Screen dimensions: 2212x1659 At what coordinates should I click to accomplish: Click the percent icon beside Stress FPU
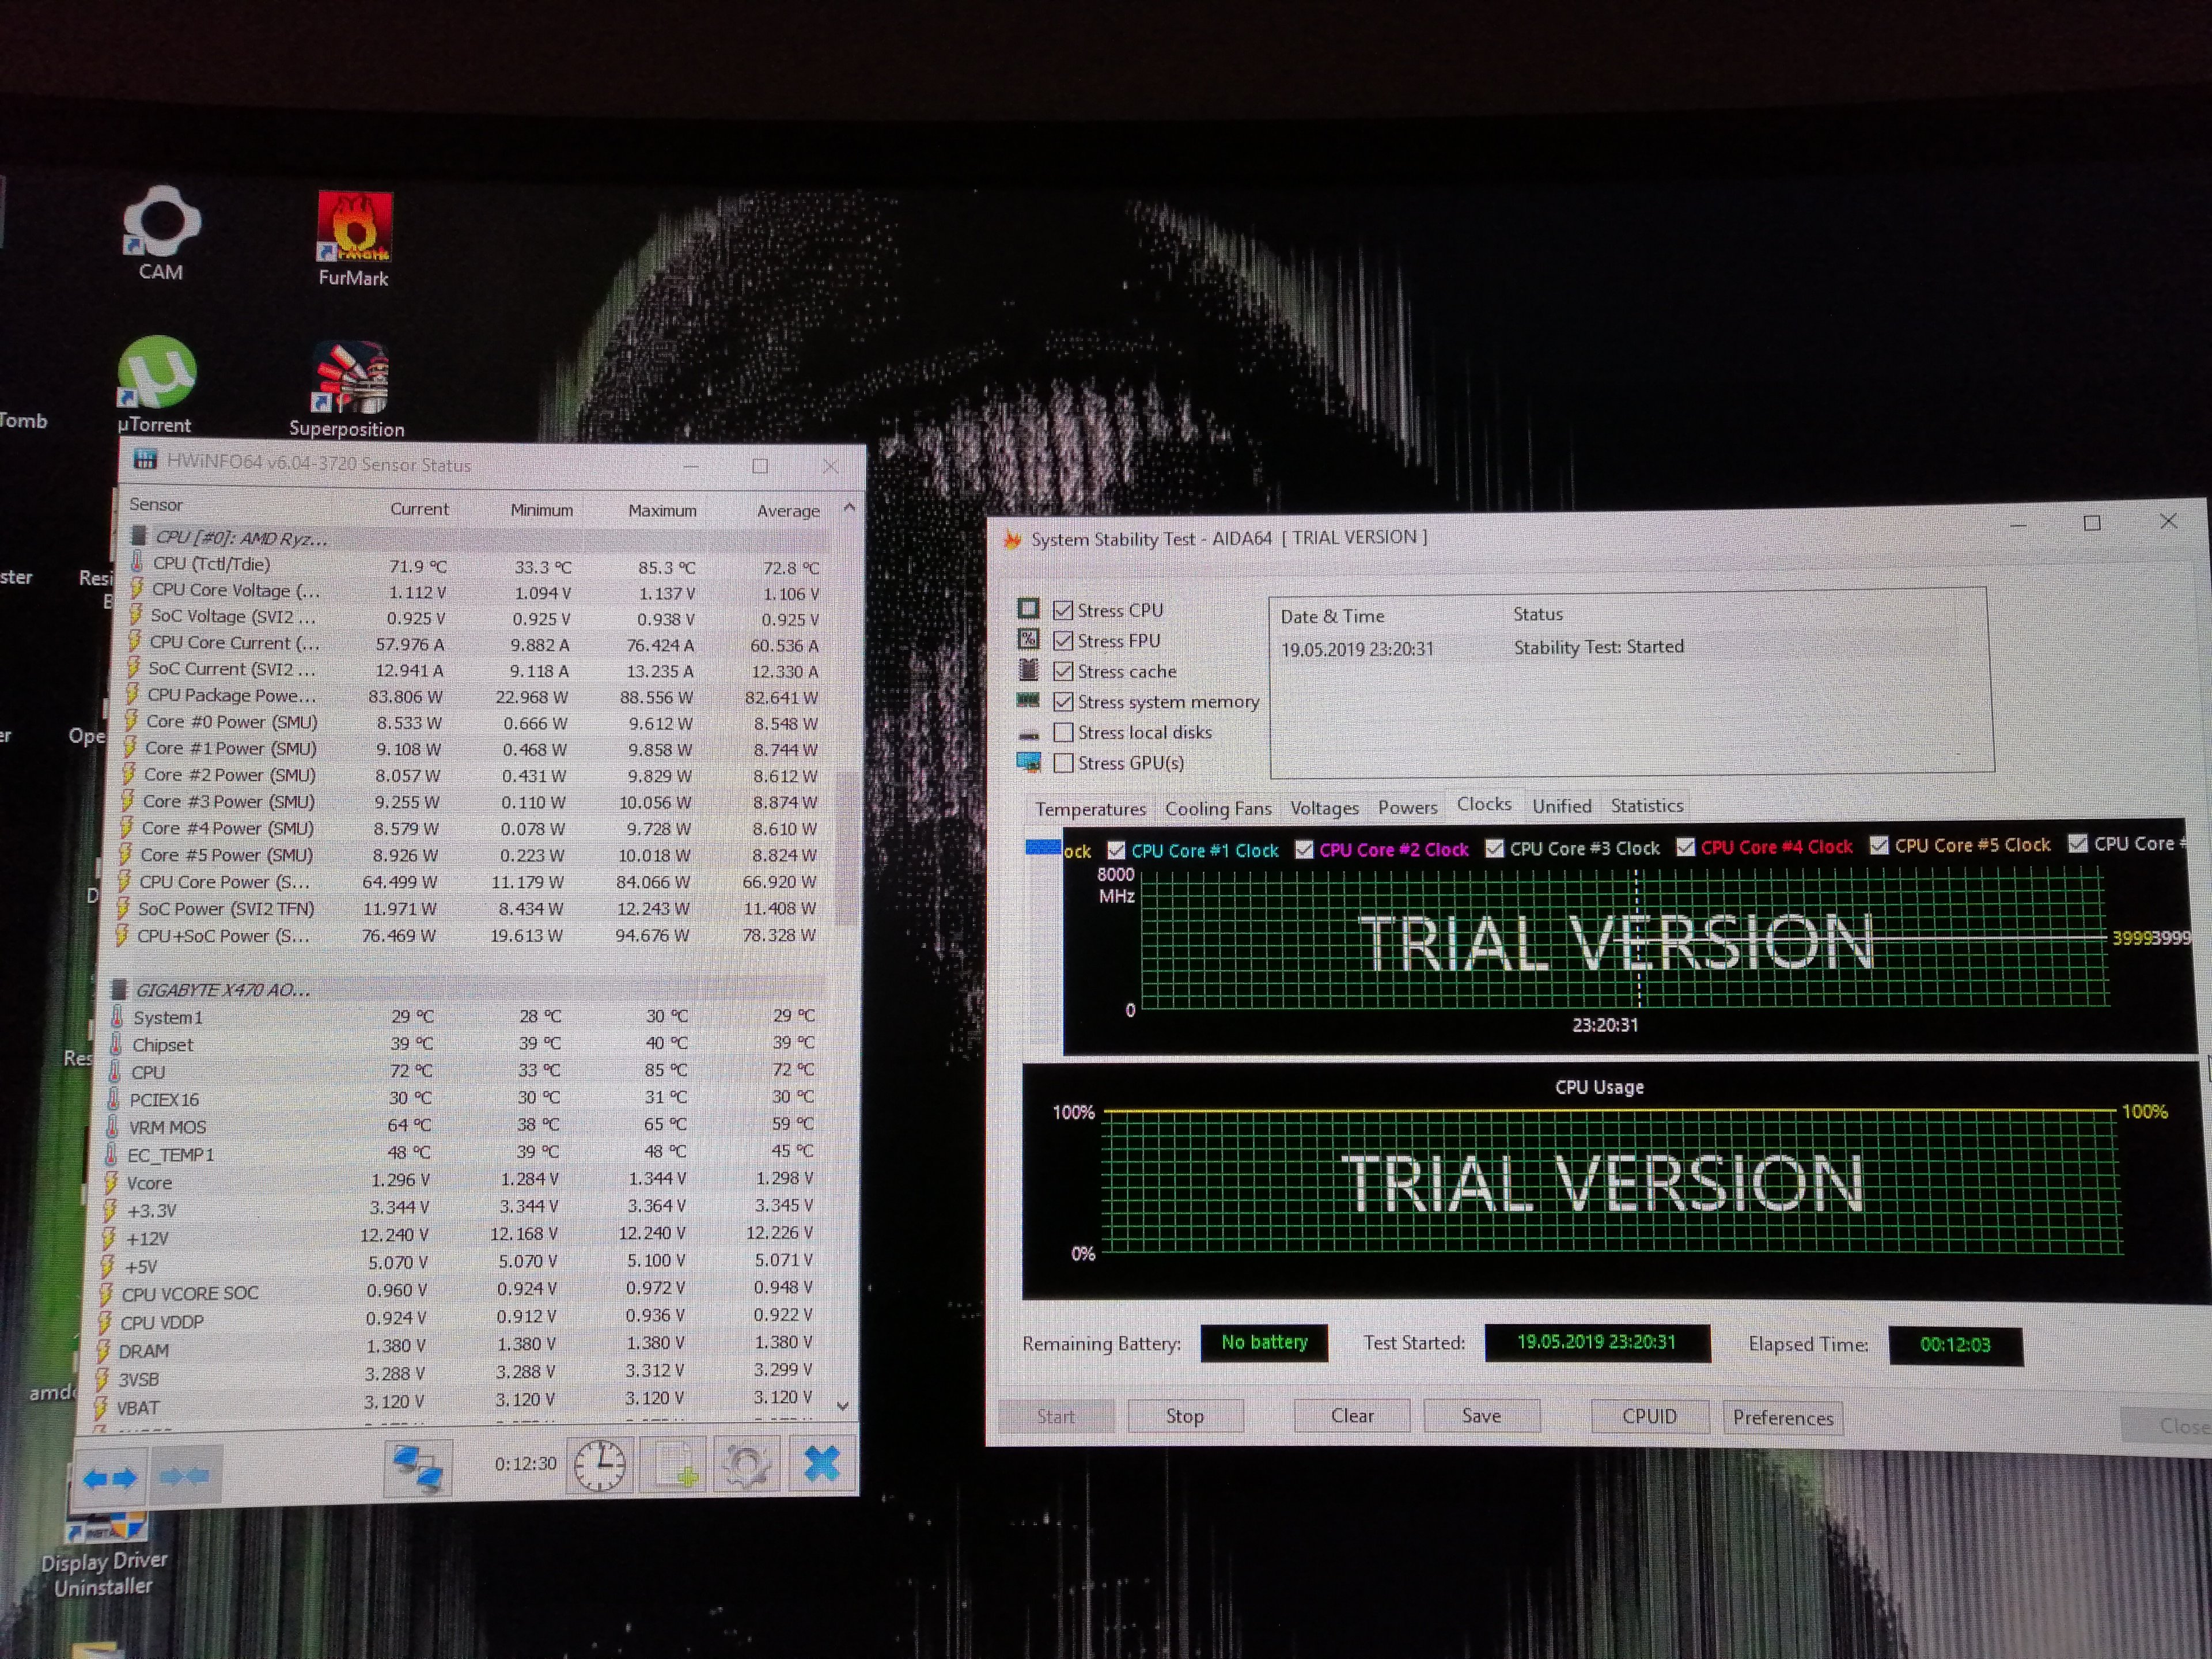click(1028, 639)
